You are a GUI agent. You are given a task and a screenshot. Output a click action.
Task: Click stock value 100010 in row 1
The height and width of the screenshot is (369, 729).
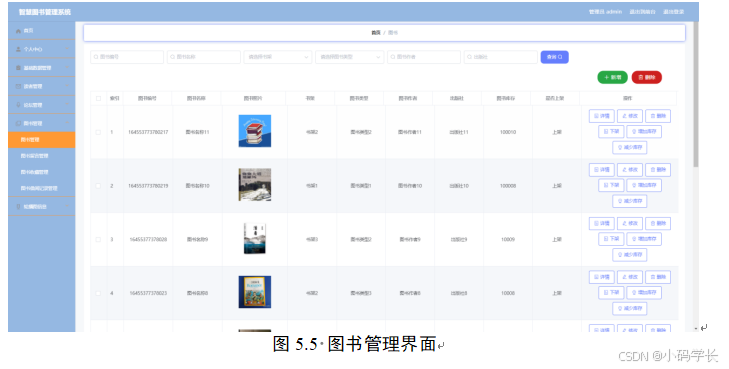[508, 132]
